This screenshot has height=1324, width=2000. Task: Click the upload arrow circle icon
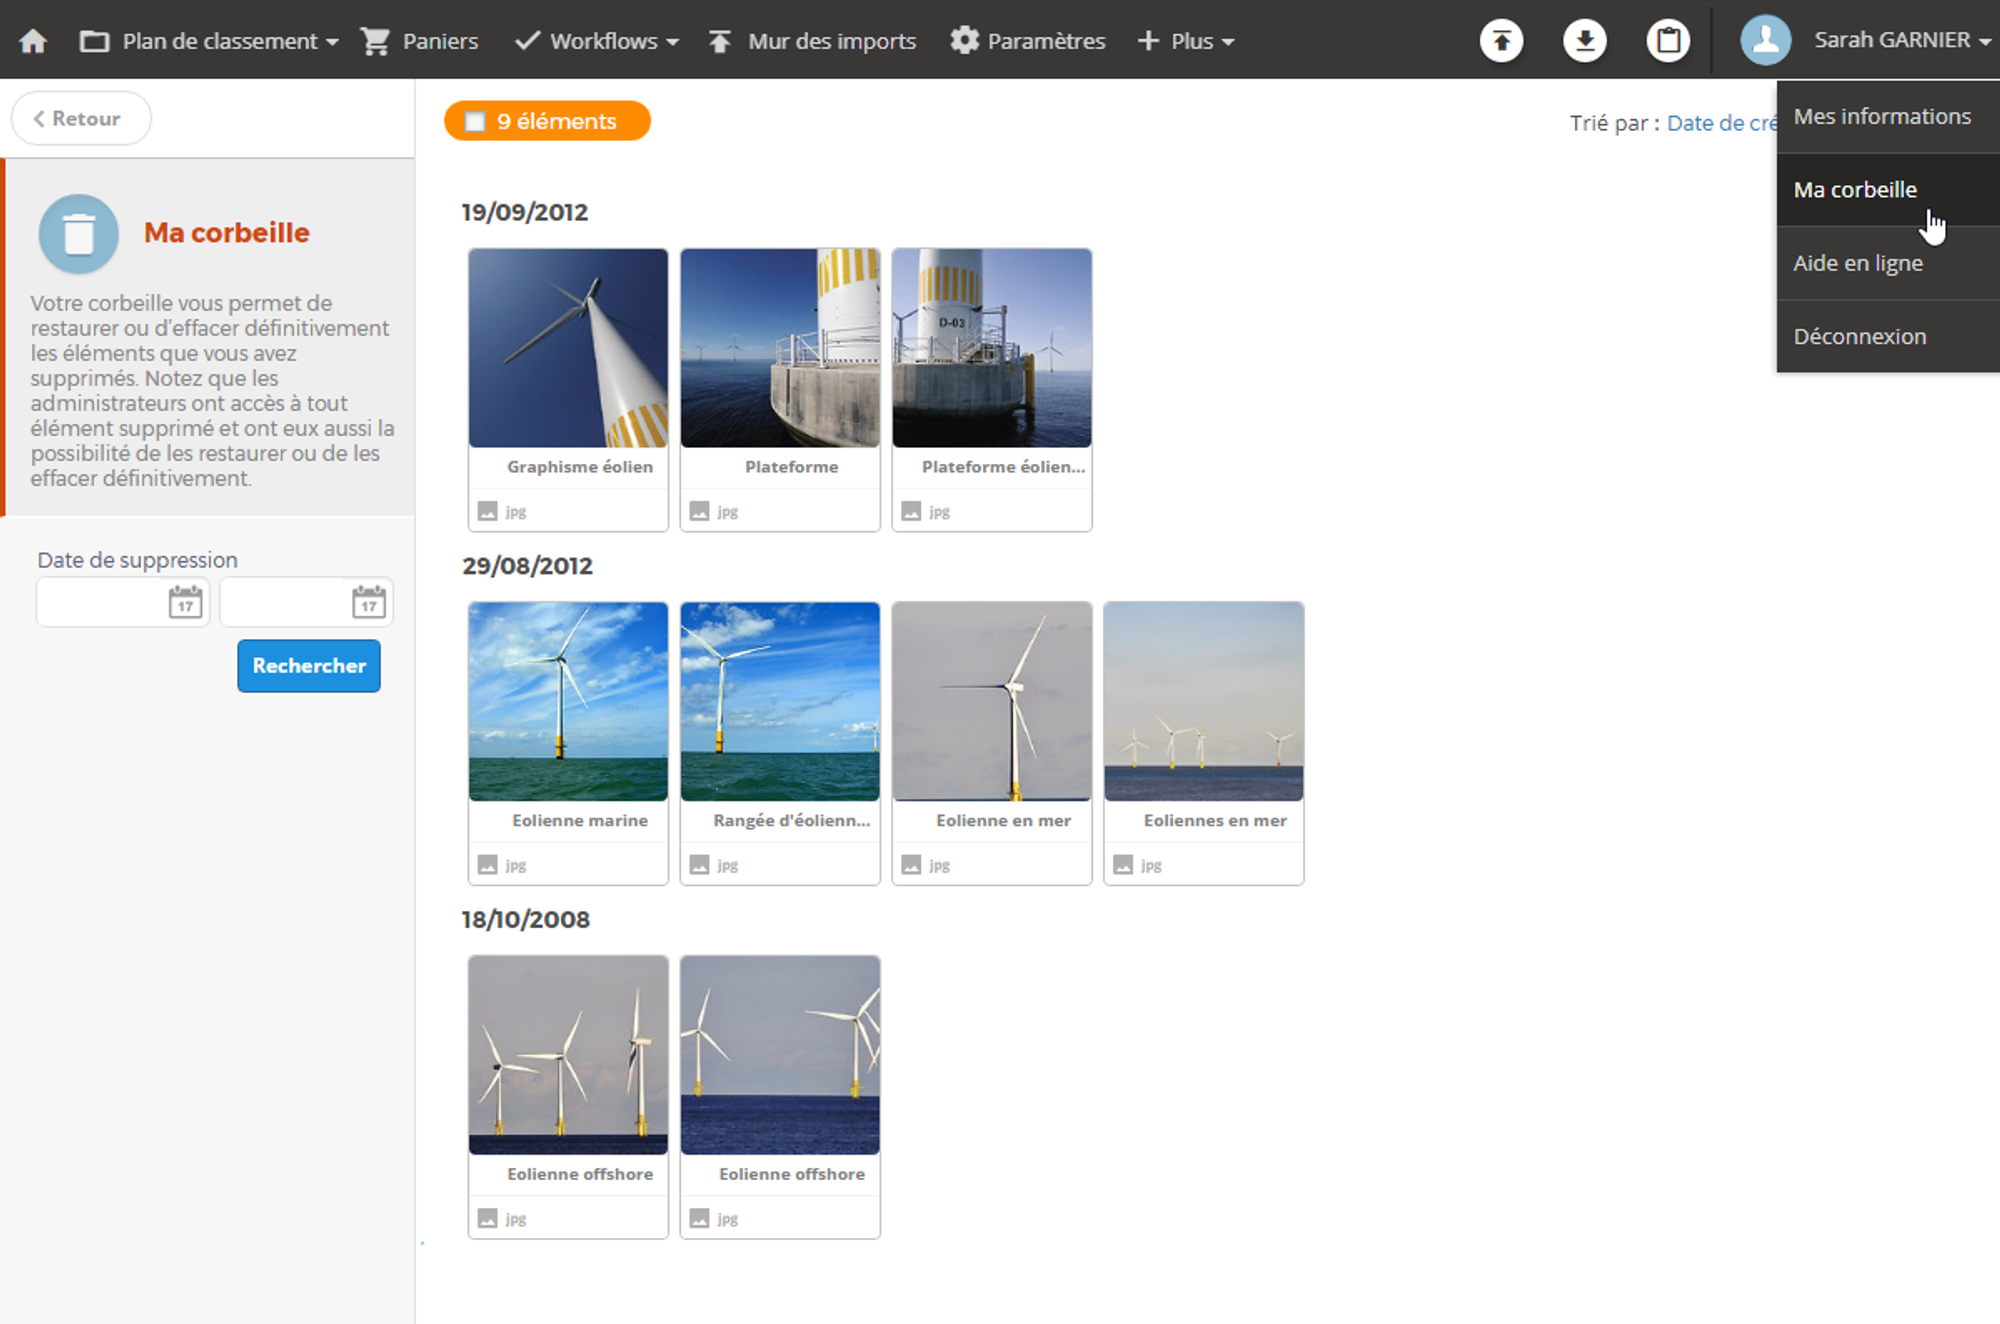(x=1501, y=41)
